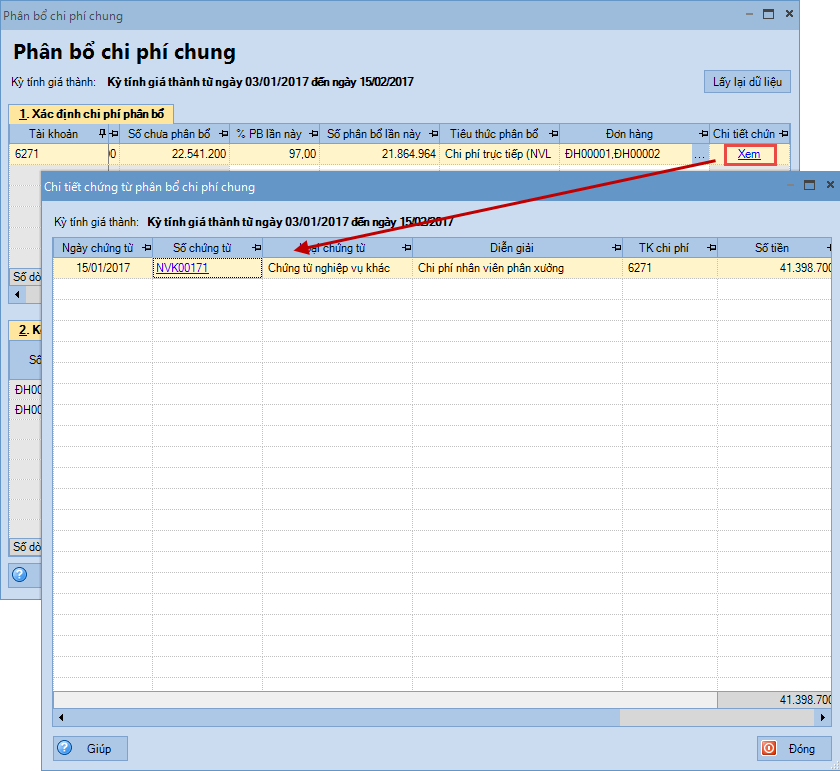Image resolution: width=840 pixels, height=771 pixels.
Task: Click pin icon in Tiêu thức phân bổ header
Action: [x=553, y=134]
